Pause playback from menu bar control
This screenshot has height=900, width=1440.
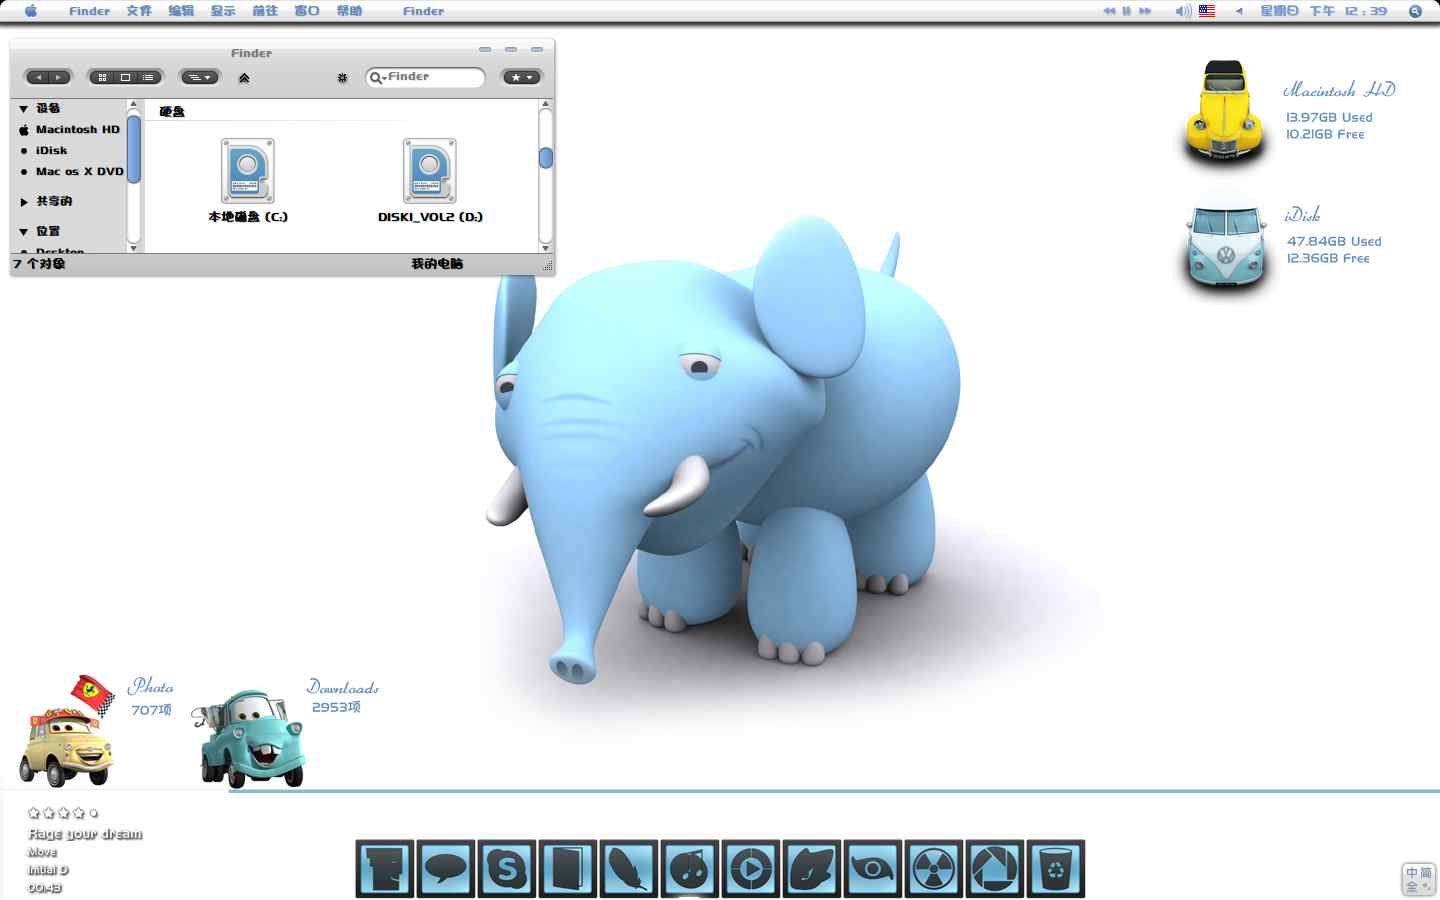(x=1127, y=11)
